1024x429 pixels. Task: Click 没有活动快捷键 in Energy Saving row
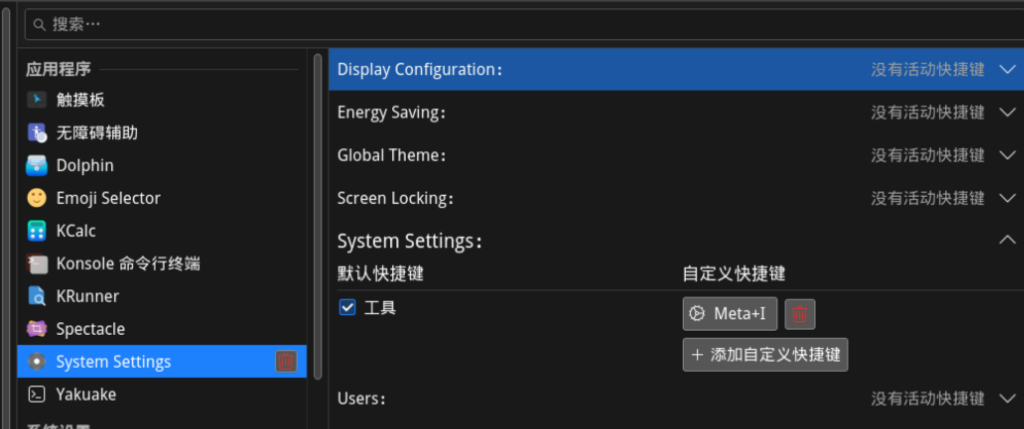point(927,112)
